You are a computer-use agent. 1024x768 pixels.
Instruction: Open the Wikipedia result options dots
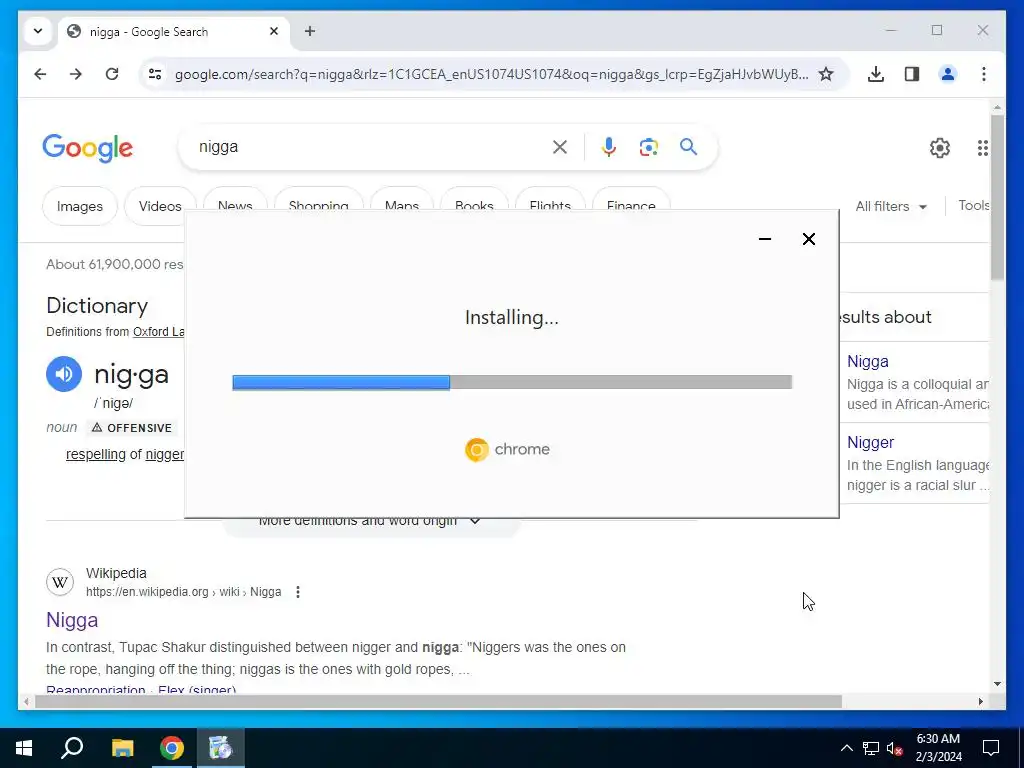pos(298,592)
